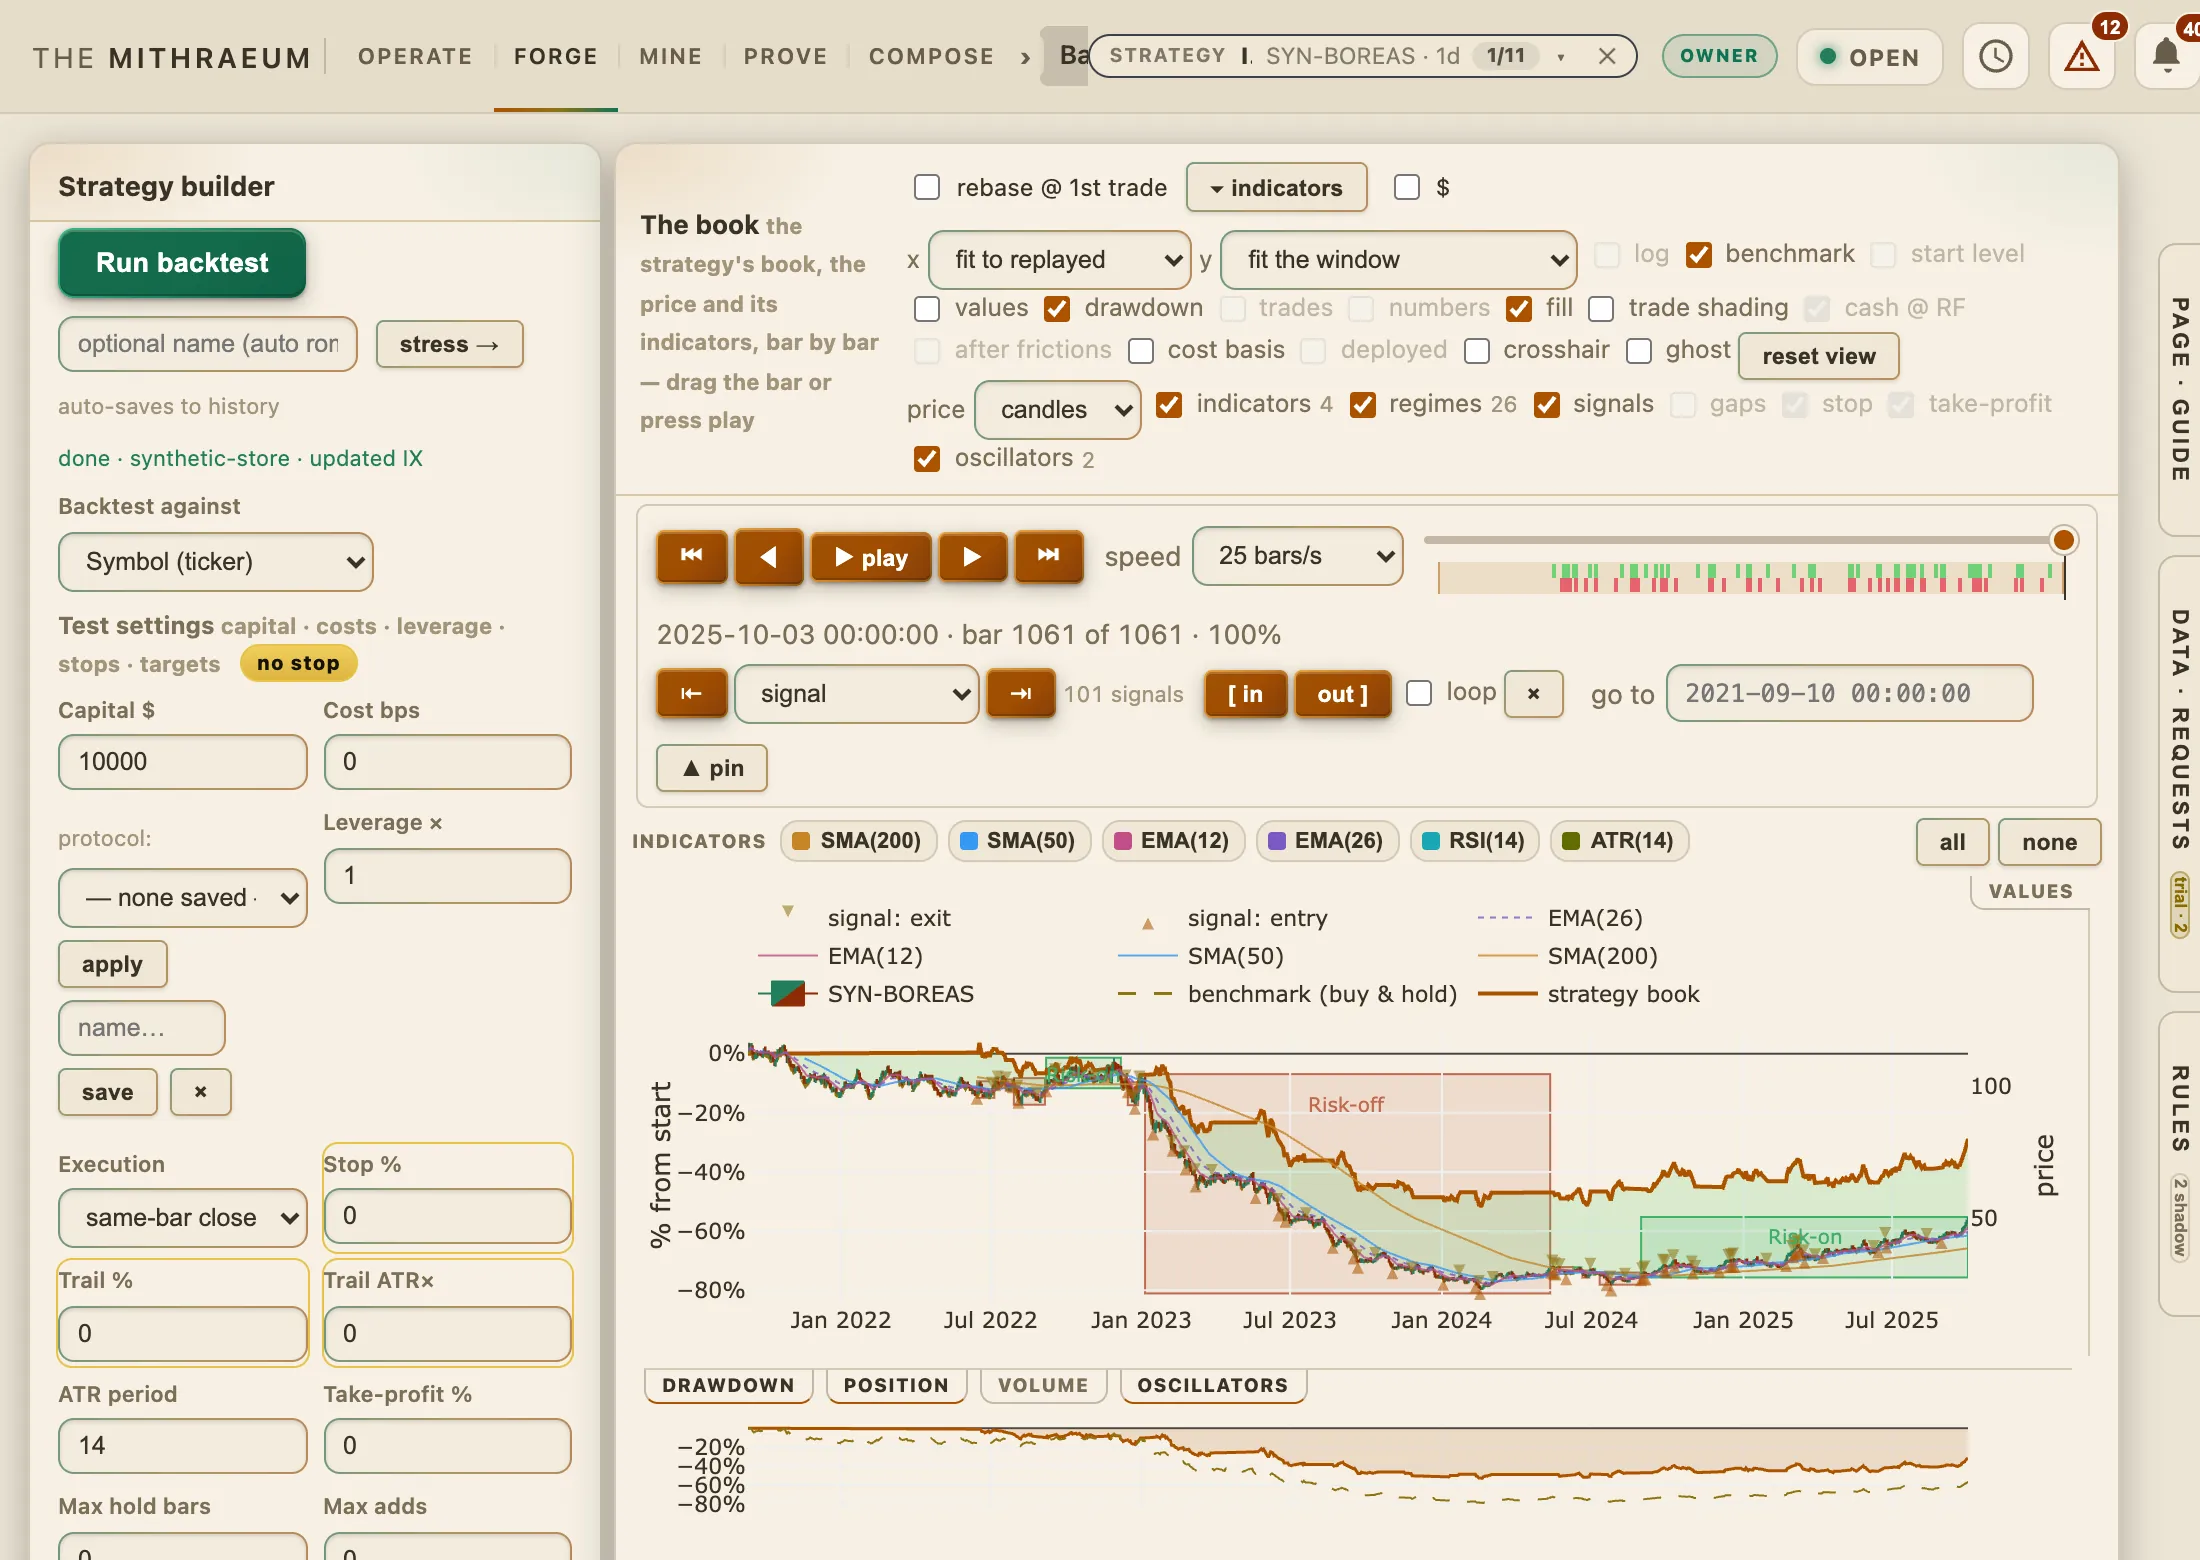Screen dimensions: 2200x1560
Task: Open the OPERATE menu
Action: [x=415, y=57]
